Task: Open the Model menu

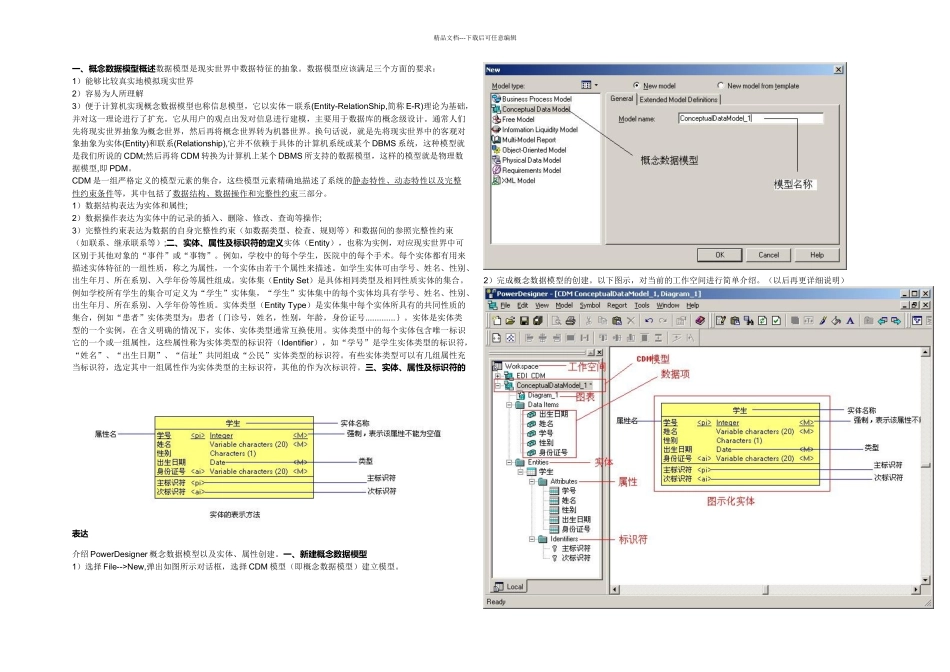Action: [563, 305]
